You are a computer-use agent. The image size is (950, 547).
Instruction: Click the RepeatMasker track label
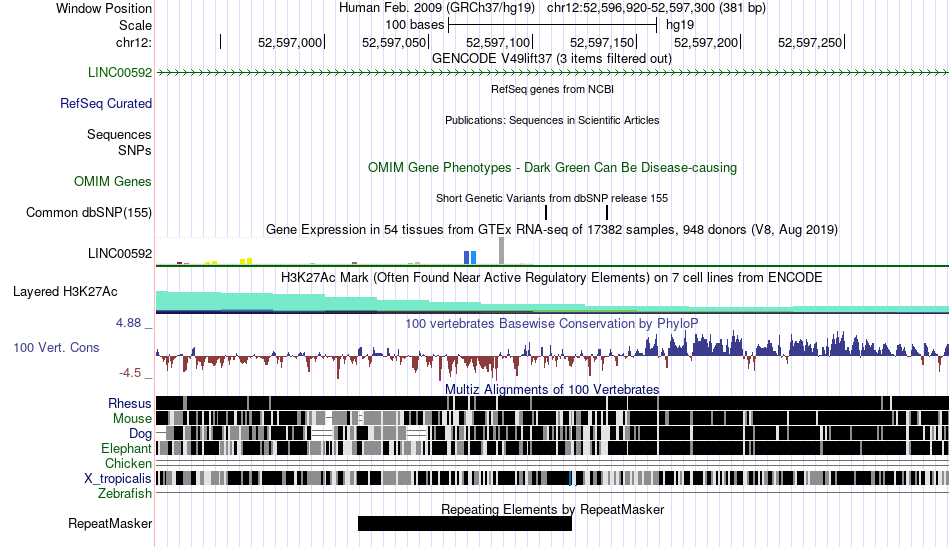click(110, 524)
